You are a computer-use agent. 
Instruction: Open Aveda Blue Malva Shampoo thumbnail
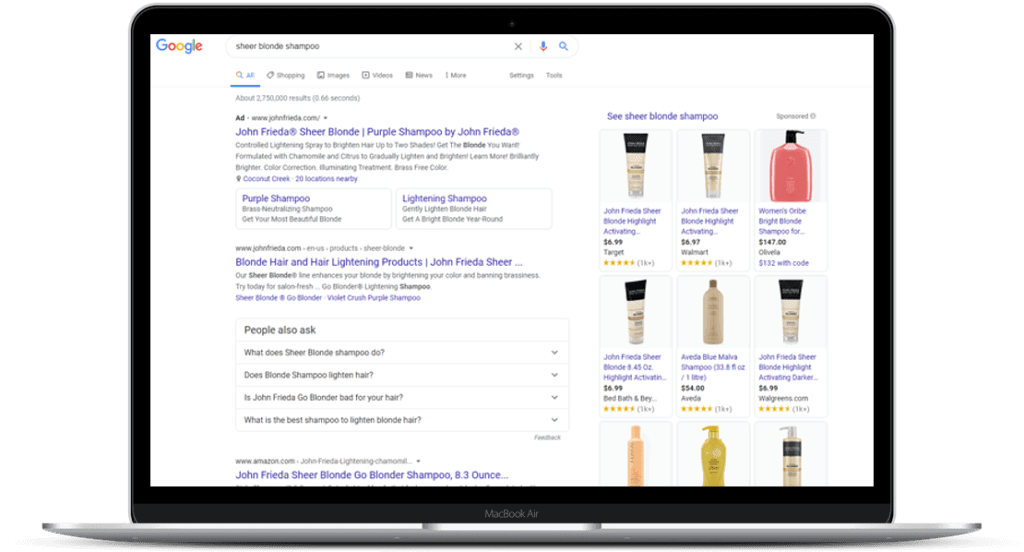click(x=712, y=312)
